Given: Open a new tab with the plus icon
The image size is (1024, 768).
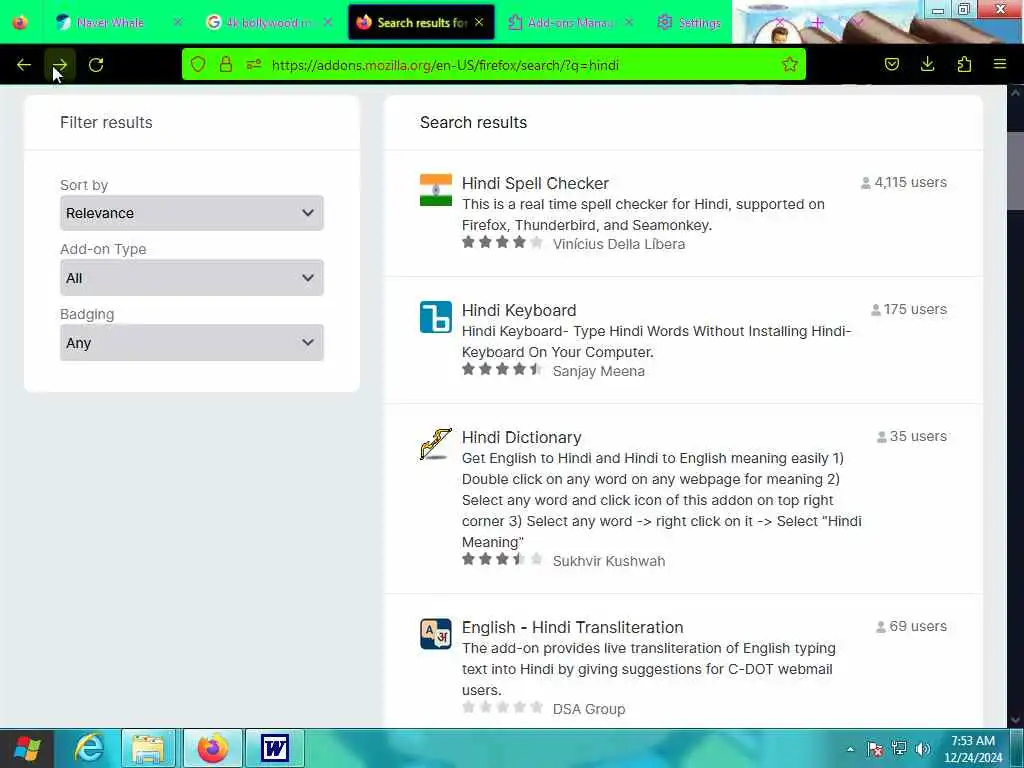Looking at the screenshot, I should pyautogui.click(x=817, y=22).
